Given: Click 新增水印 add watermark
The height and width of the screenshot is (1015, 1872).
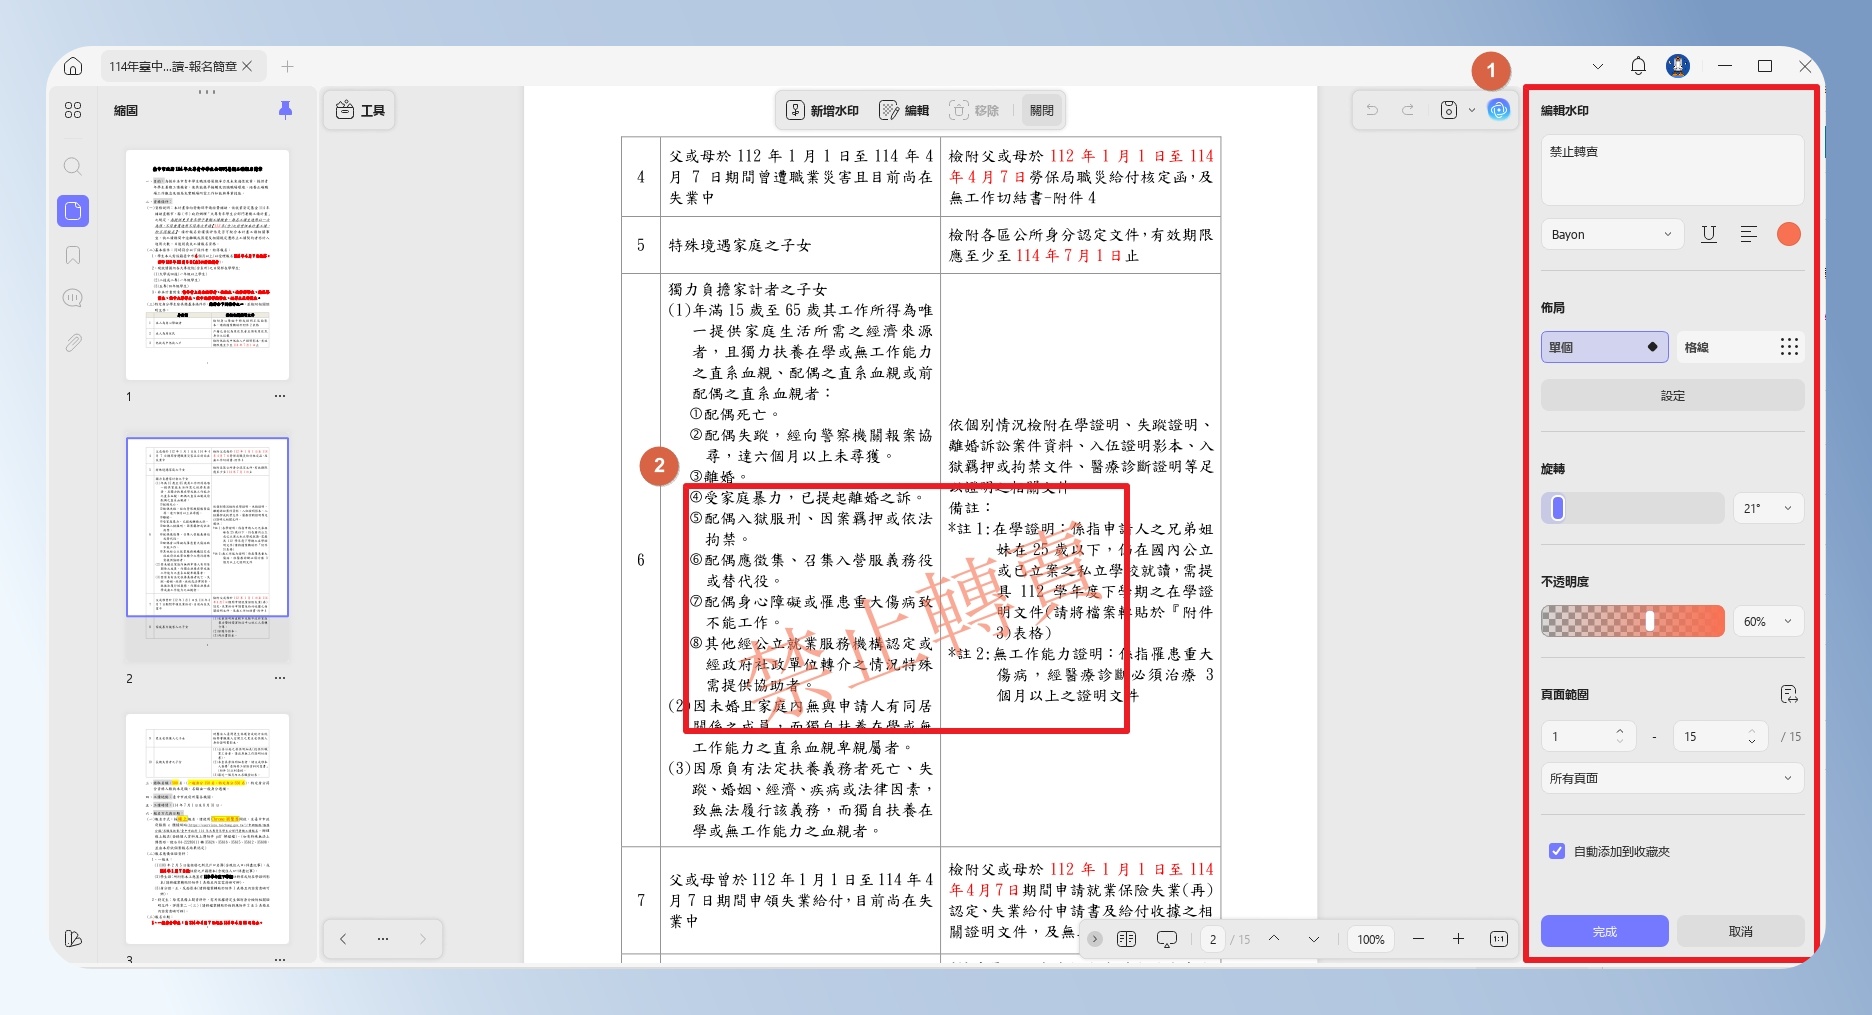Looking at the screenshot, I should coord(822,110).
